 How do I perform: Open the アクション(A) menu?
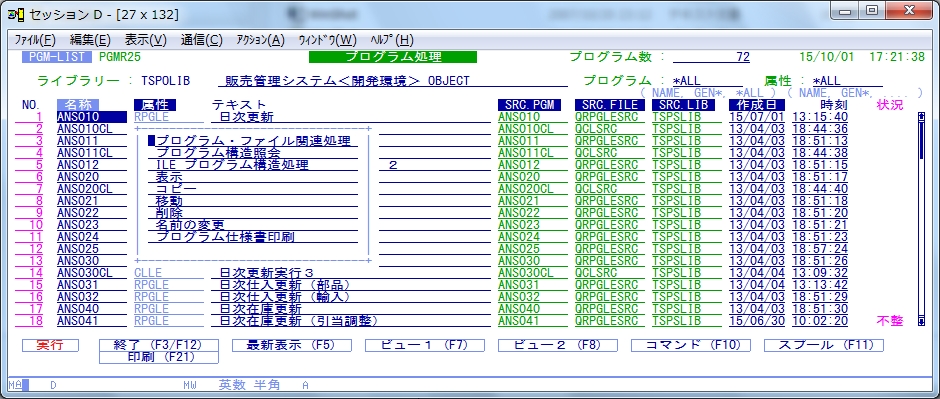tap(261, 40)
